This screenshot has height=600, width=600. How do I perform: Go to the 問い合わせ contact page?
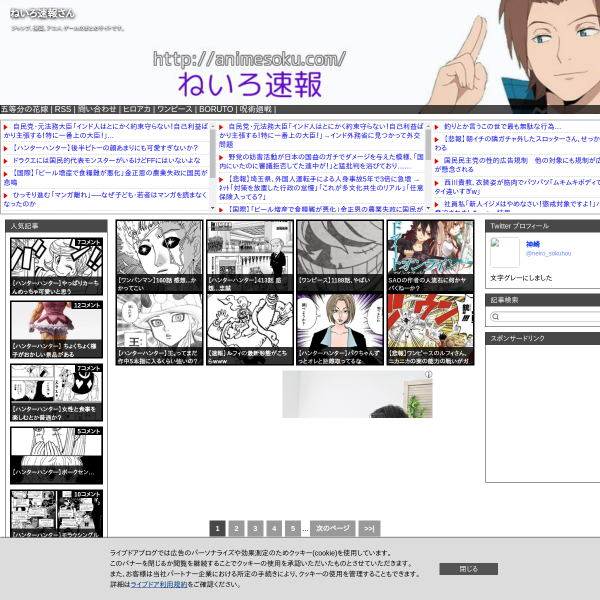[97, 109]
